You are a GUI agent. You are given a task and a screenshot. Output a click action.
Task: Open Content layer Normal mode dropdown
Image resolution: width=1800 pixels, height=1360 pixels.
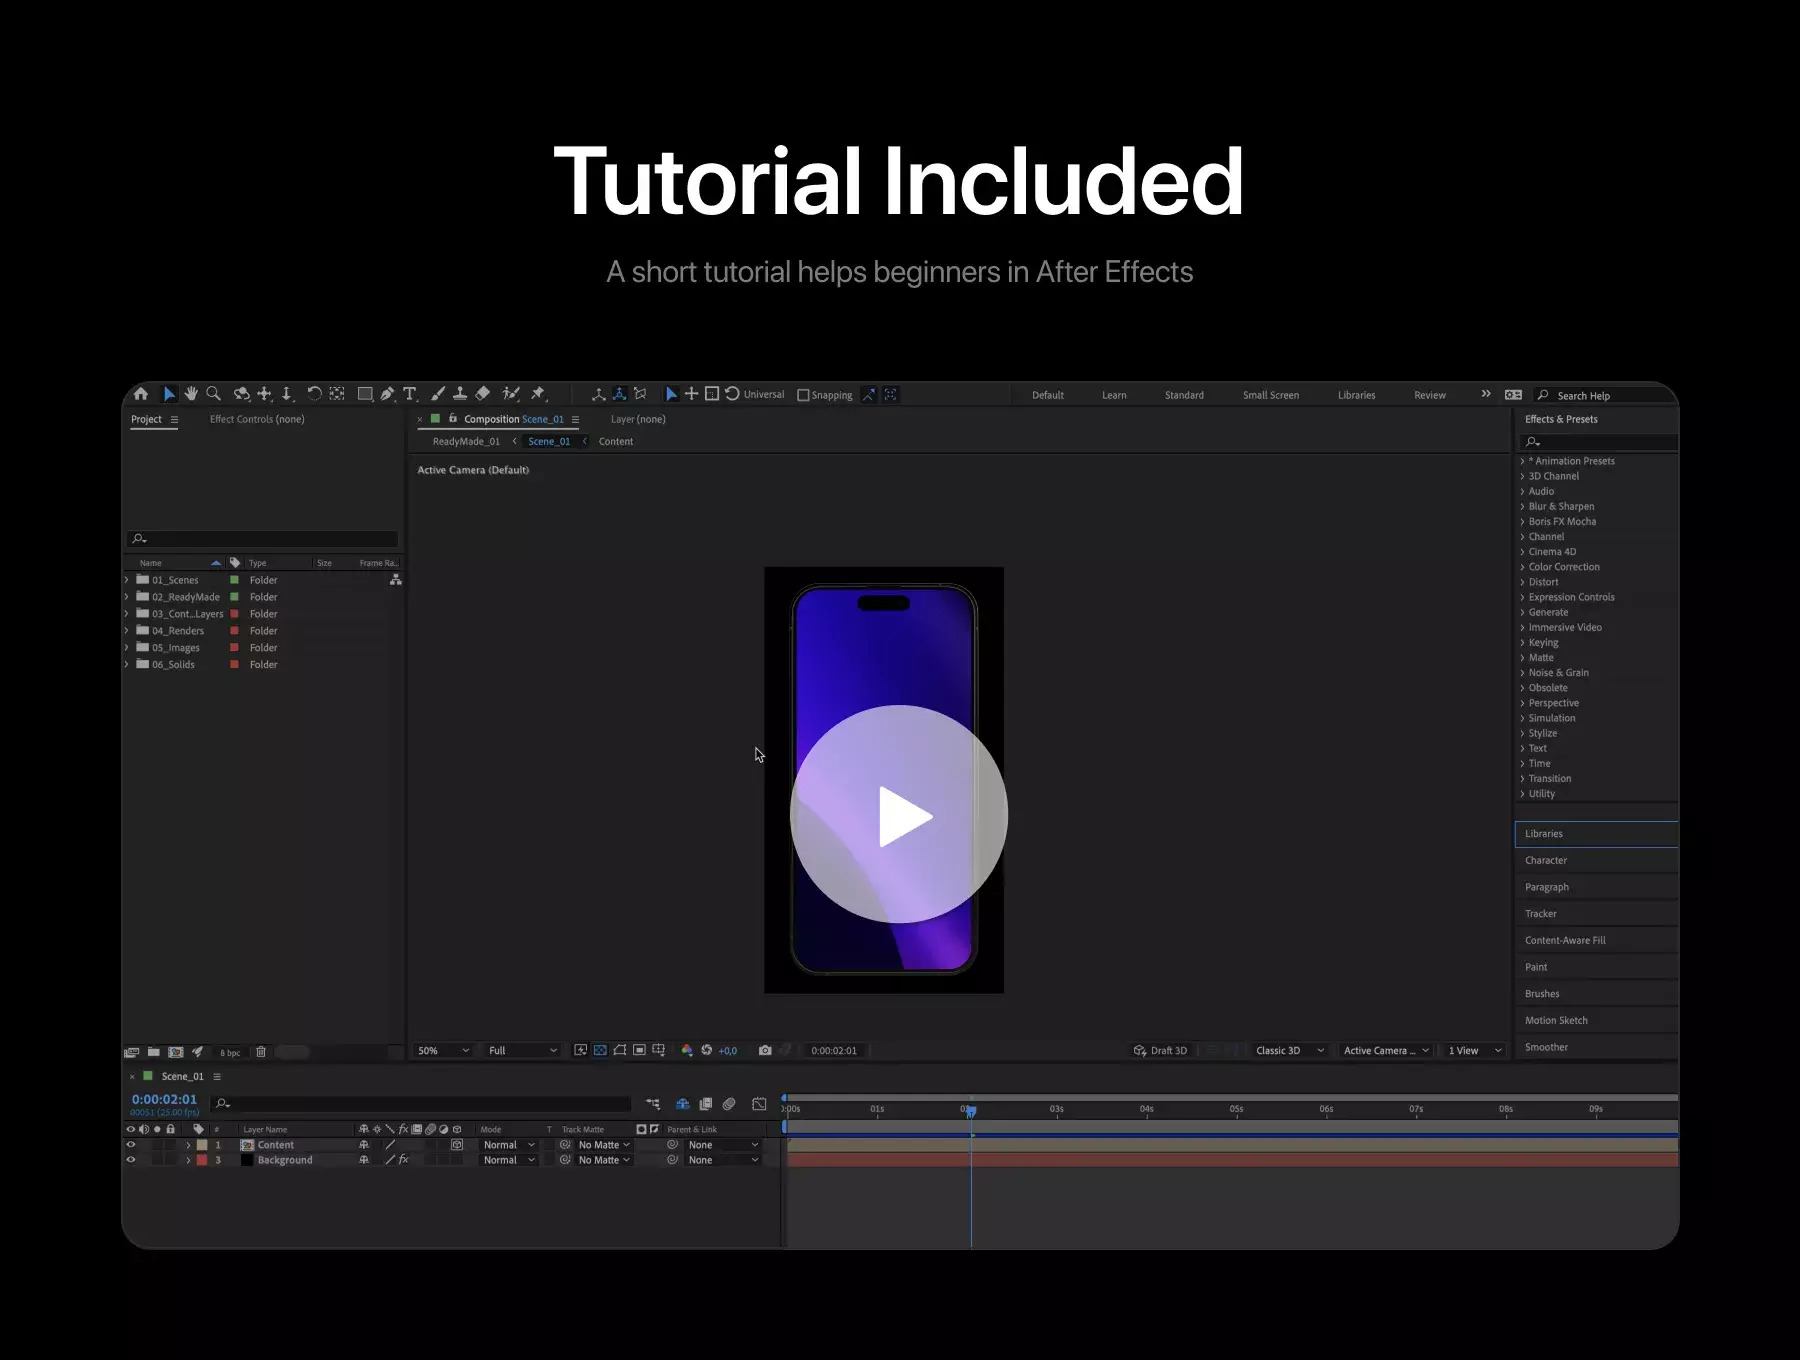click(508, 1145)
